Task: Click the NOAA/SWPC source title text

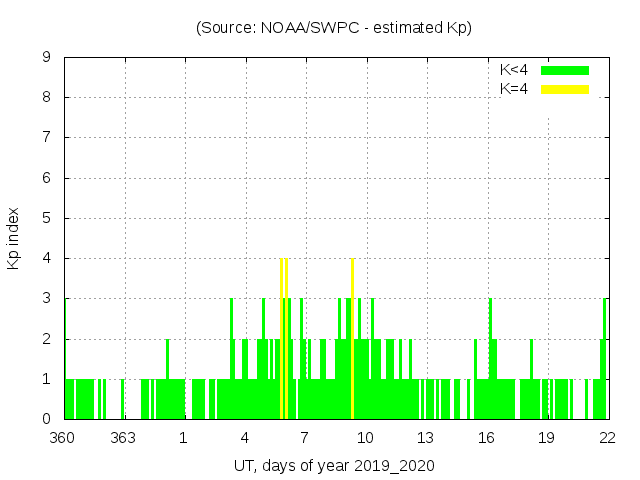Action: click(x=334, y=28)
